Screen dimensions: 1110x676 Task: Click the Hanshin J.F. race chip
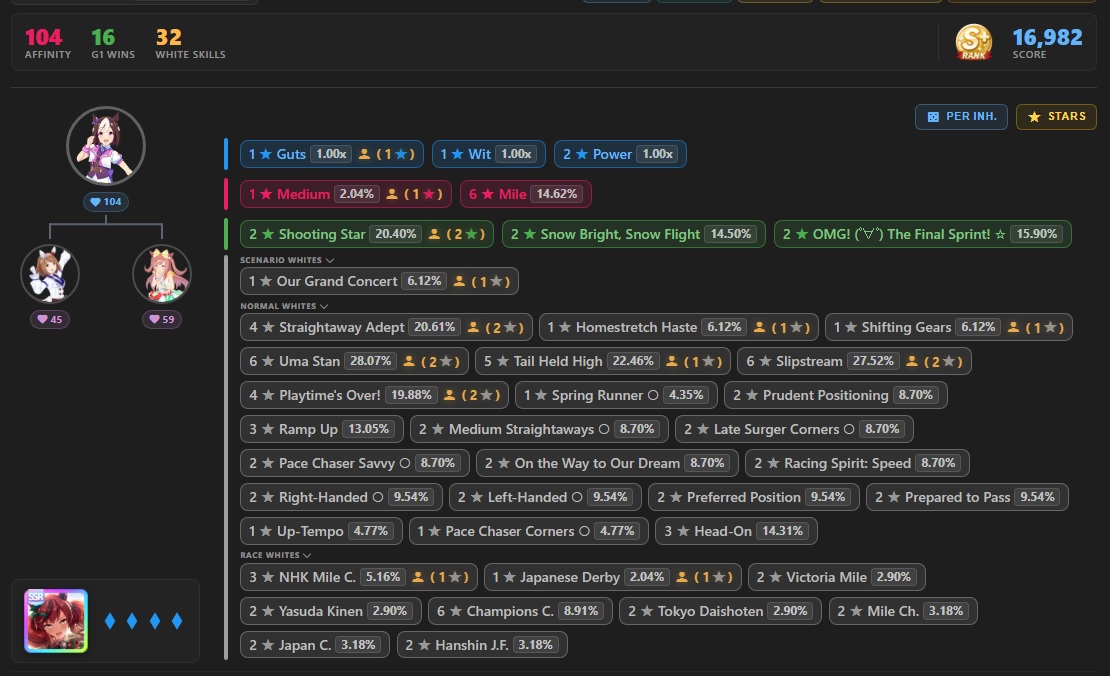point(482,645)
